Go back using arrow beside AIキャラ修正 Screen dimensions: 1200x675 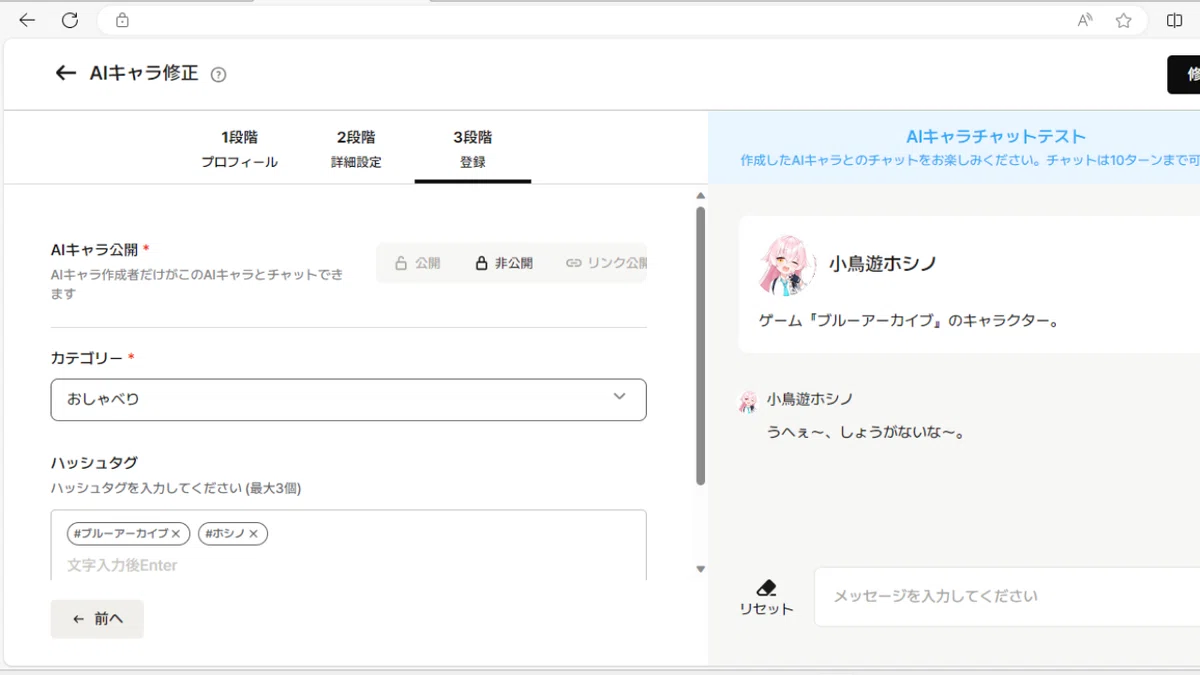66,73
